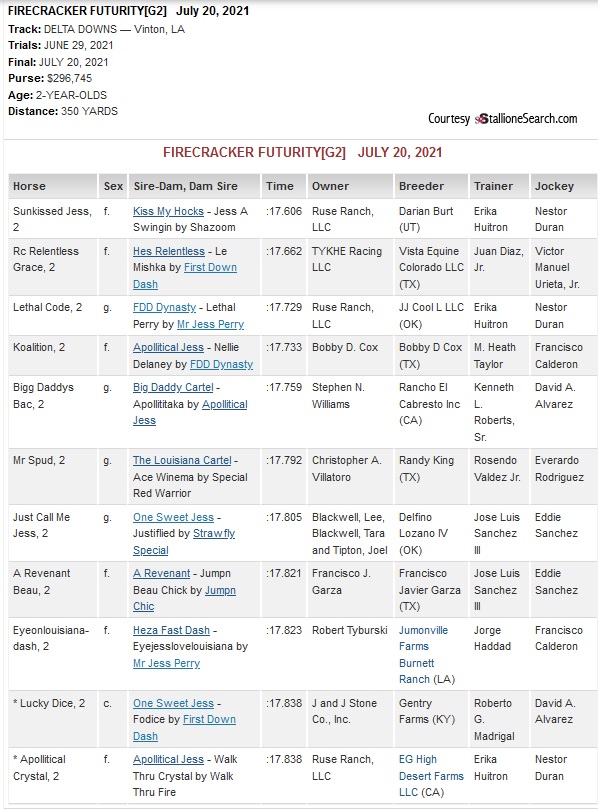
Task: Open the Hes Relentless sire link
Action: pyautogui.click(x=169, y=252)
